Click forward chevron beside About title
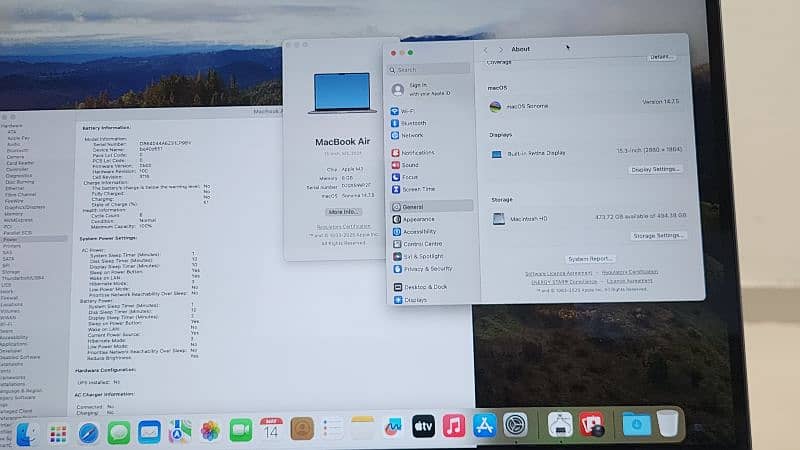 coord(501,49)
